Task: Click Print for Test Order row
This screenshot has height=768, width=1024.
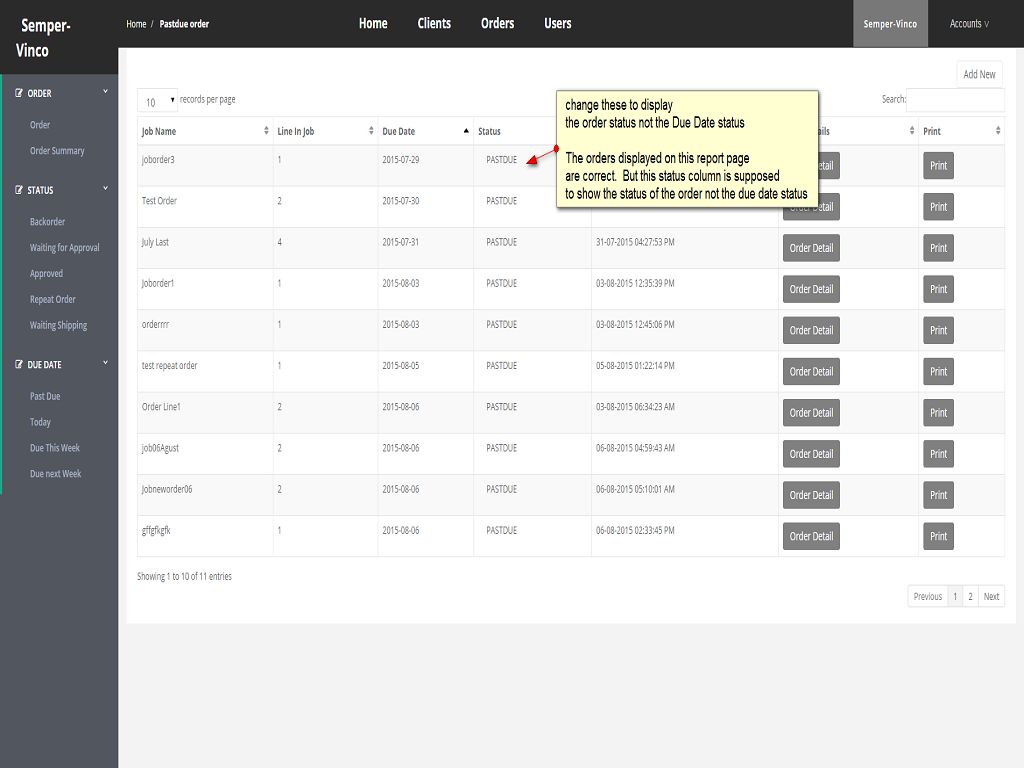Action: point(938,207)
